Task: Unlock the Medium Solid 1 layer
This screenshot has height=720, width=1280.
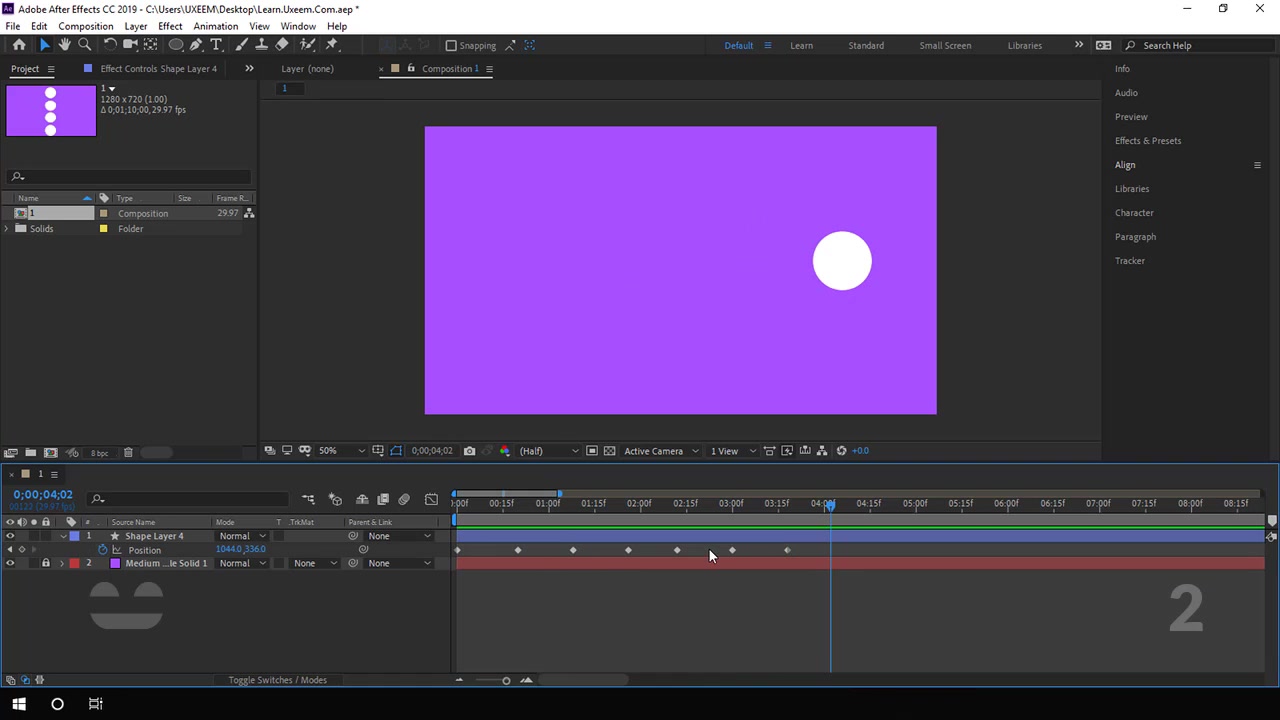Action: (x=45, y=563)
